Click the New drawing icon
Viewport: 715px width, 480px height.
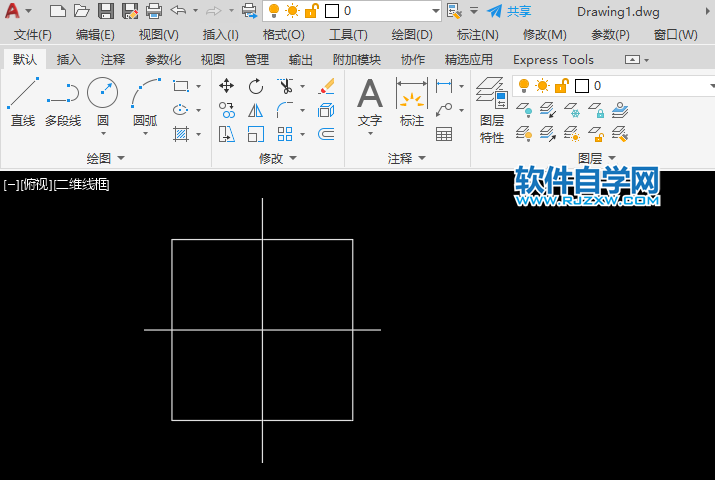pyautogui.click(x=57, y=10)
